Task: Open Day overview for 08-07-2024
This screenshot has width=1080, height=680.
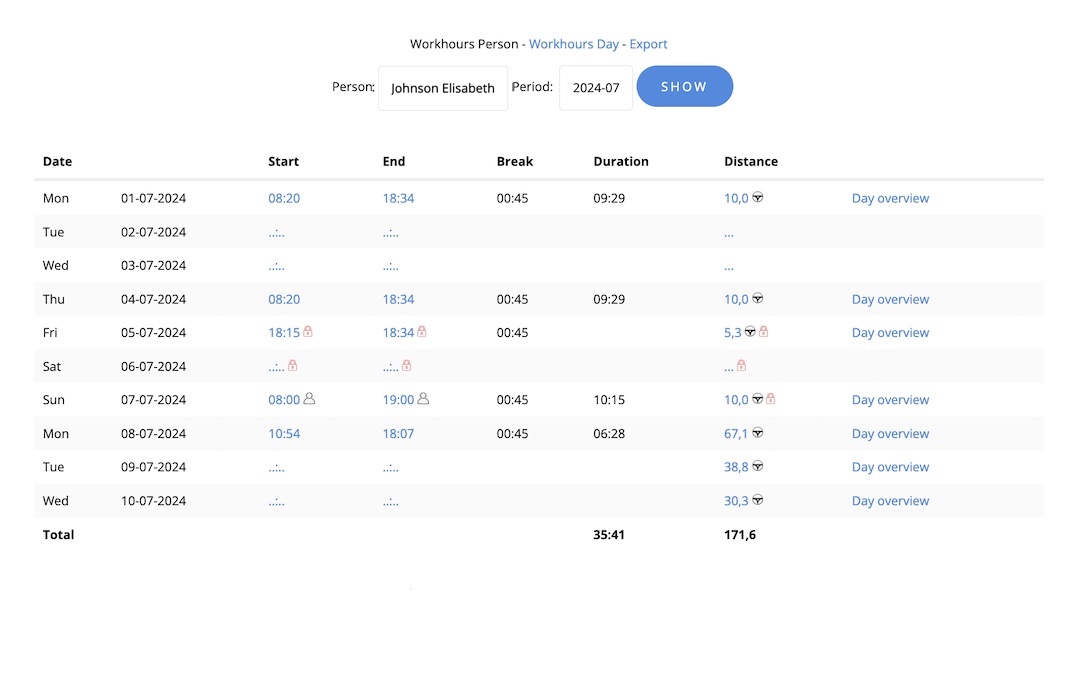Action: click(890, 434)
